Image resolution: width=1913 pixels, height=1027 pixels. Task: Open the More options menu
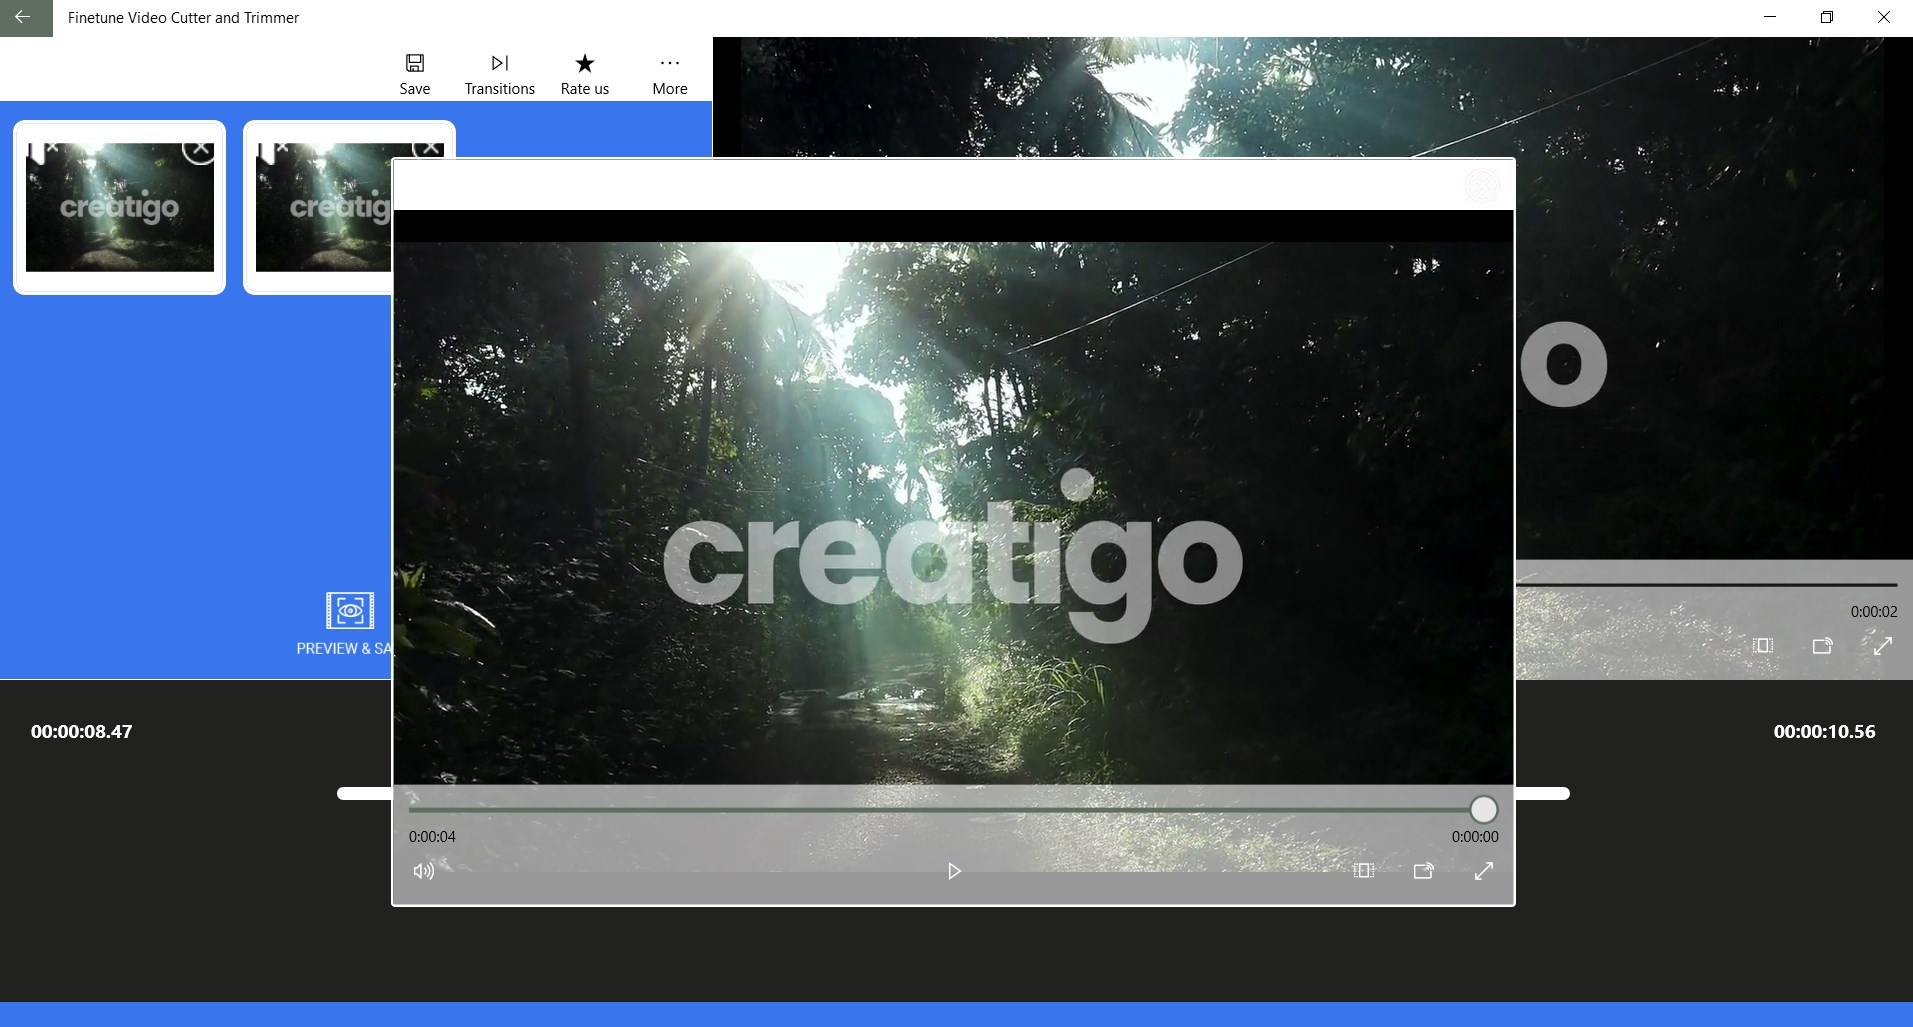click(x=669, y=72)
